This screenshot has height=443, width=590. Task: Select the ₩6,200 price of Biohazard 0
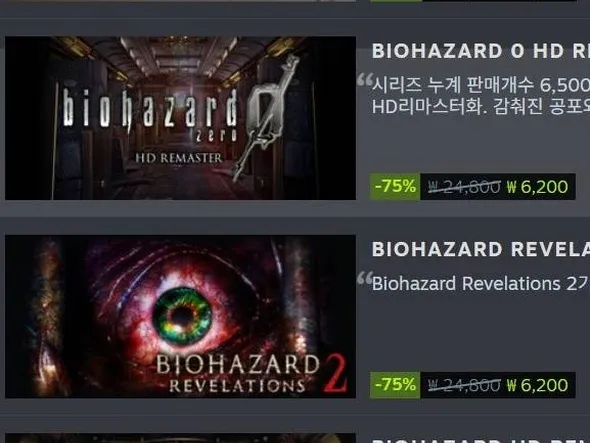tap(537, 187)
